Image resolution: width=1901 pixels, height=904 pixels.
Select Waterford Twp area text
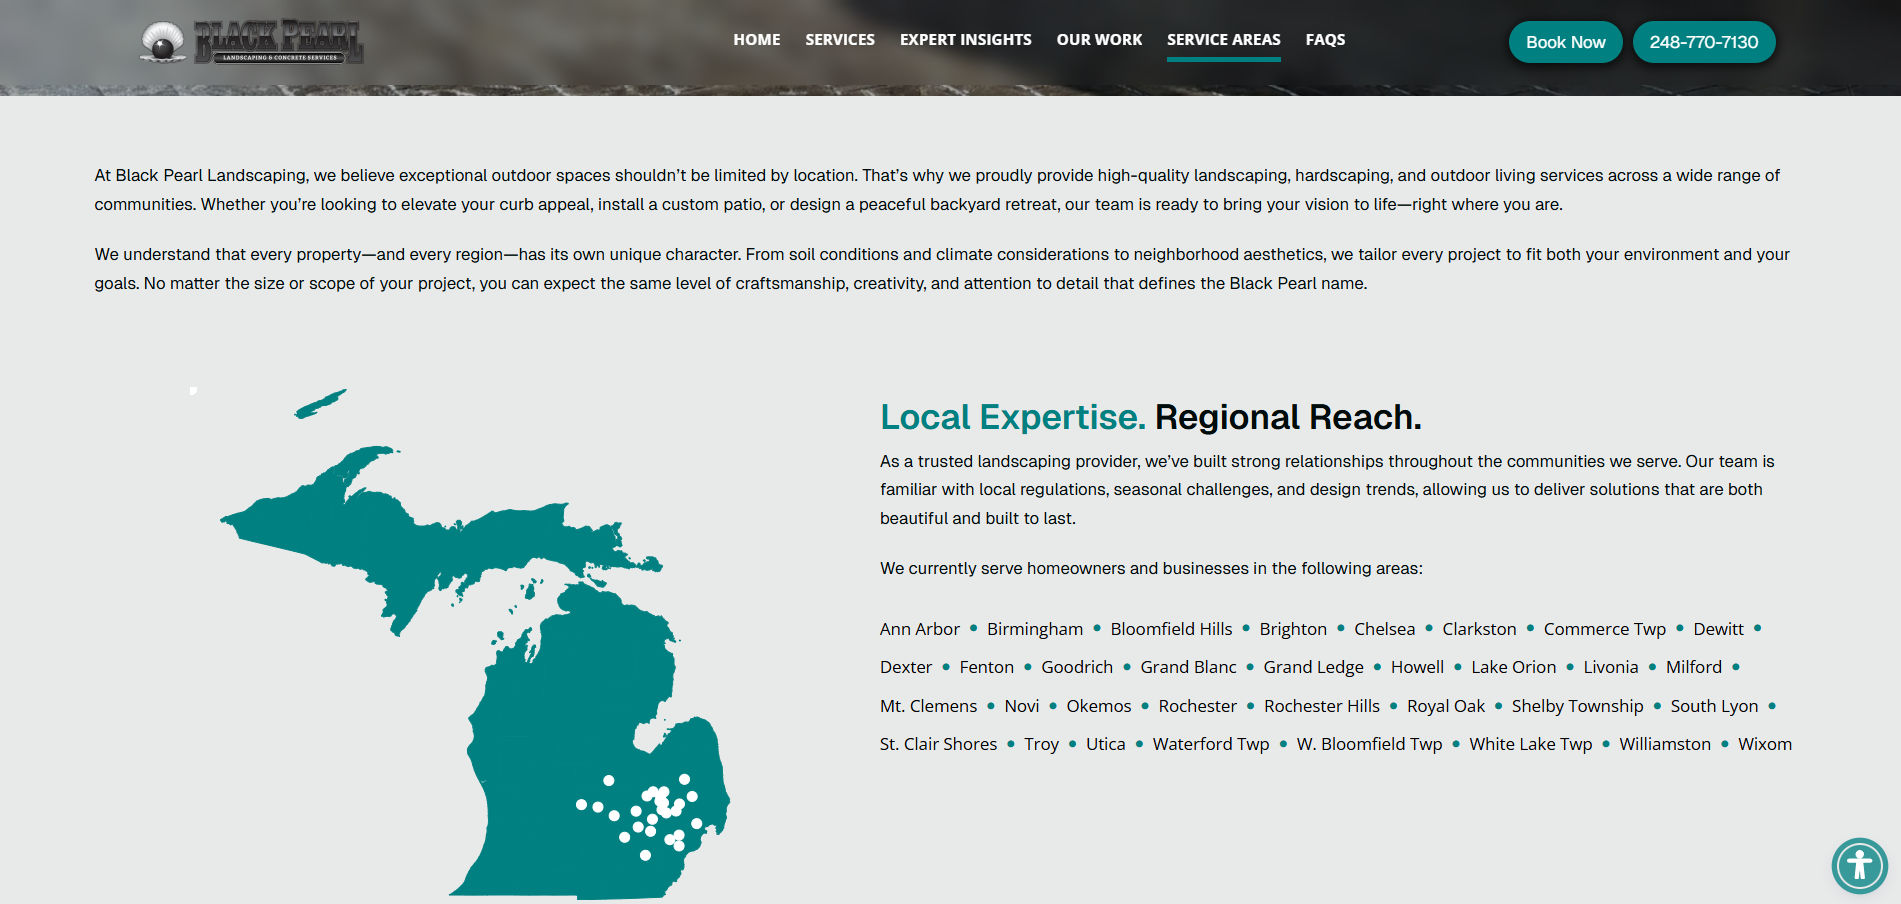[1211, 744]
